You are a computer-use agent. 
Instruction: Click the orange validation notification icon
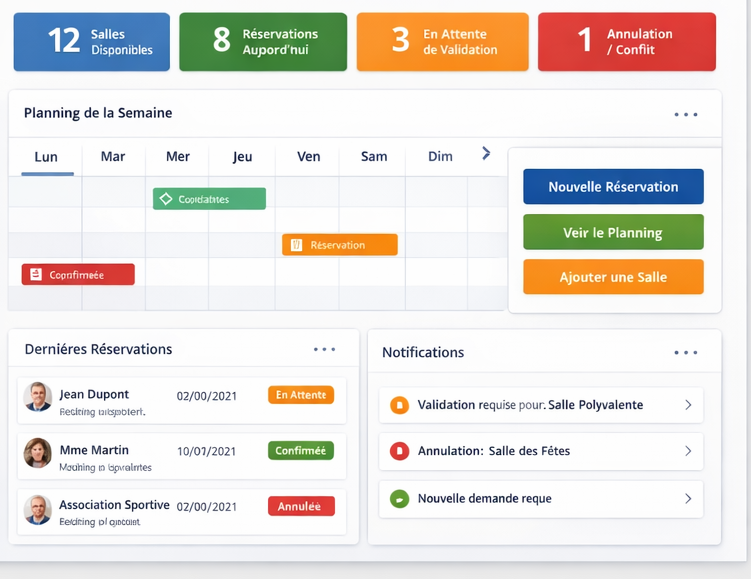pyautogui.click(x=399, y=405)
